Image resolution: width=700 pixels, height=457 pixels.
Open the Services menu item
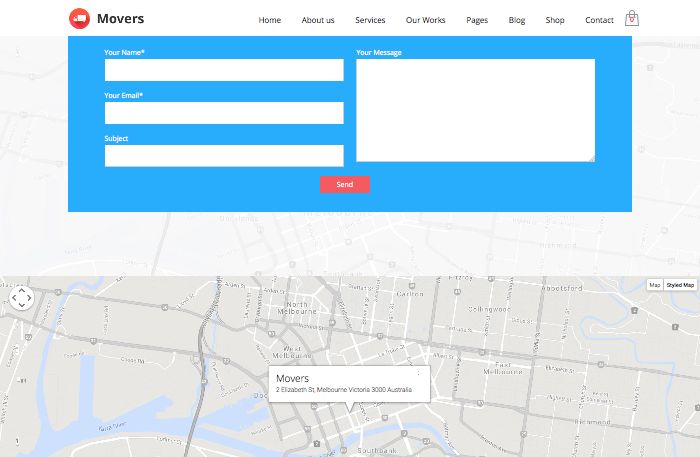pos(370,20)
